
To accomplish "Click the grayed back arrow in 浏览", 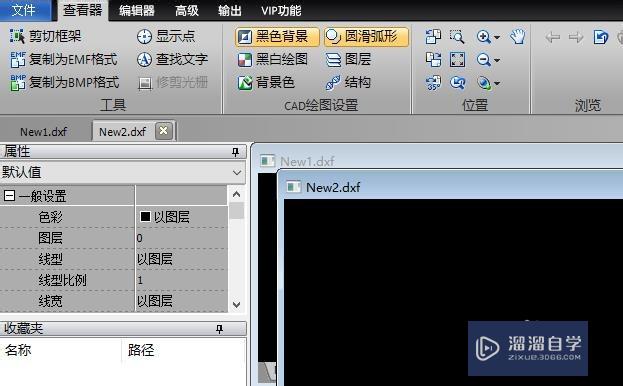I will [x=552, y=38].
